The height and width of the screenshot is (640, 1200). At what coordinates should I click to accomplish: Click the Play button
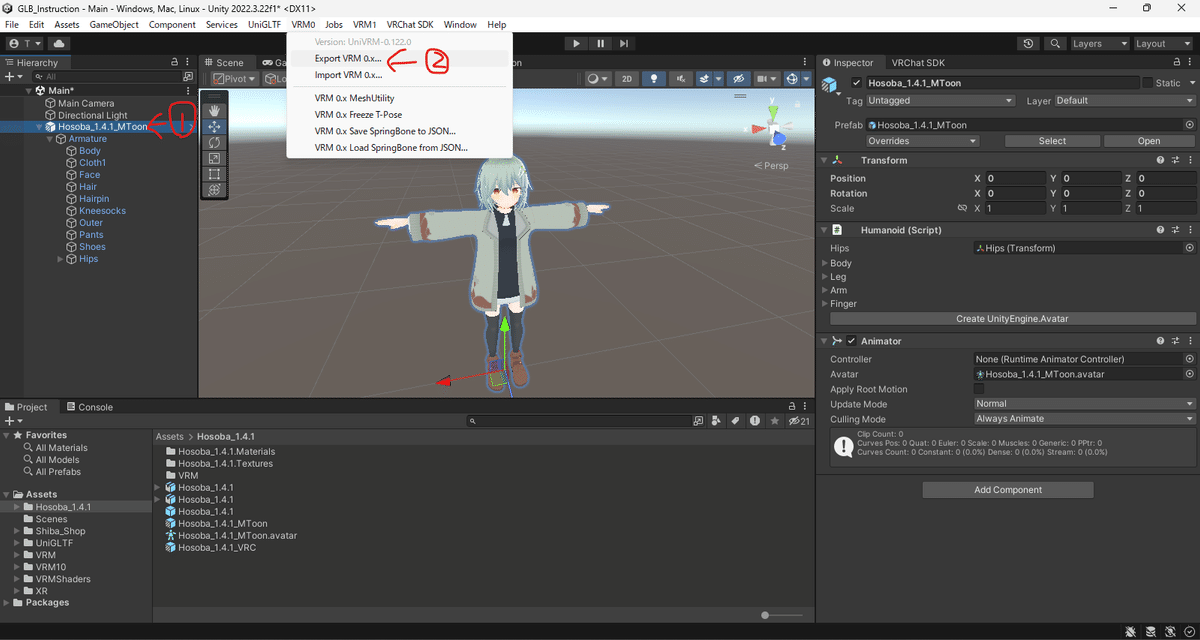tap(576, 44)
